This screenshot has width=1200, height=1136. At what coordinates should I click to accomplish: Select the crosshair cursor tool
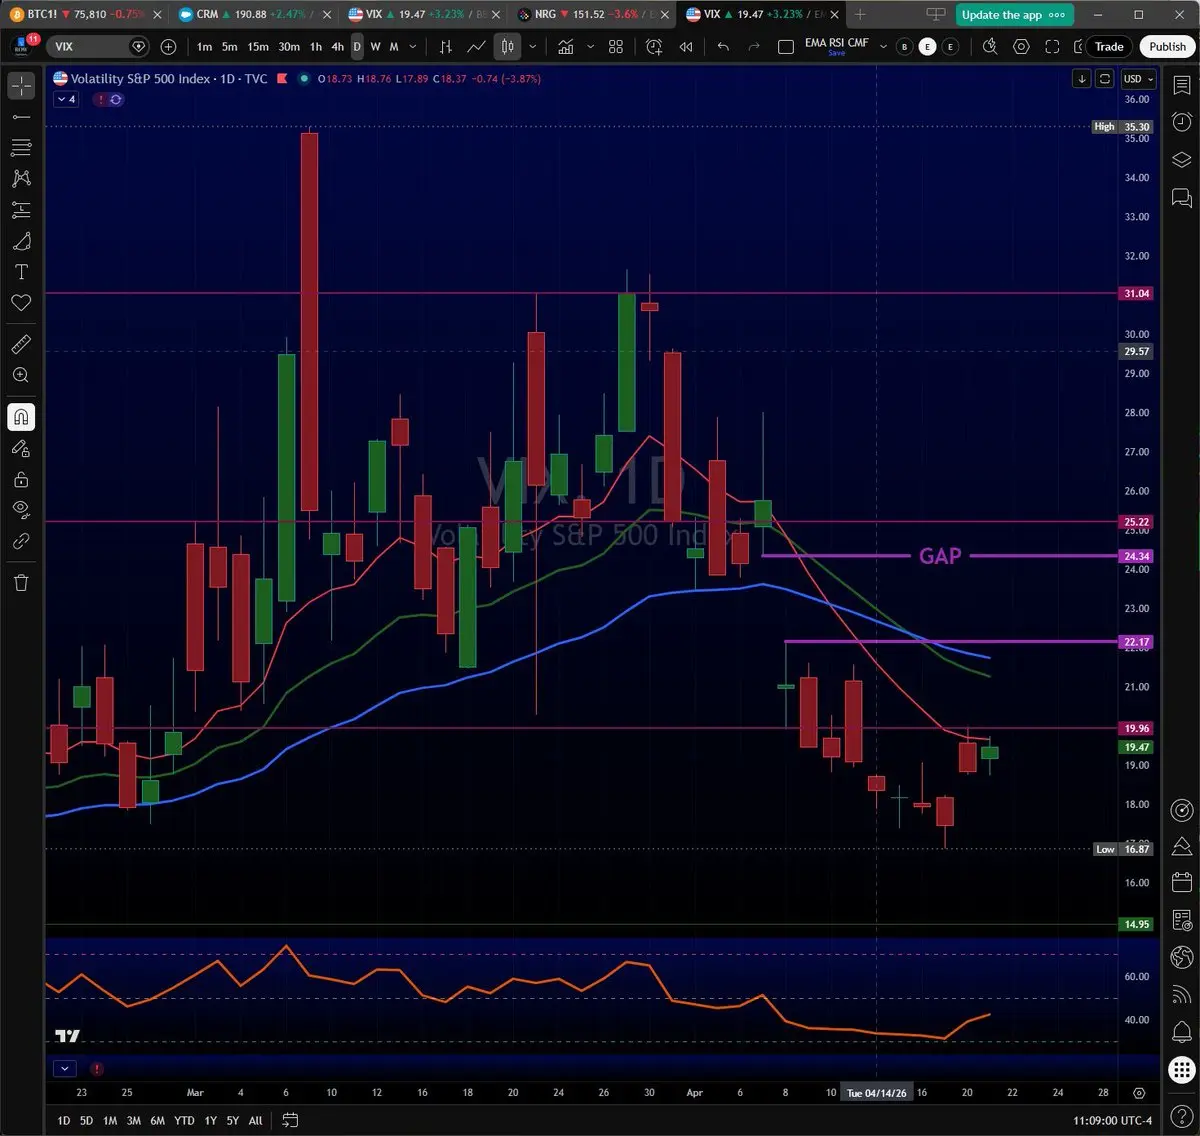pyautogui.click(x=21, y=86)
